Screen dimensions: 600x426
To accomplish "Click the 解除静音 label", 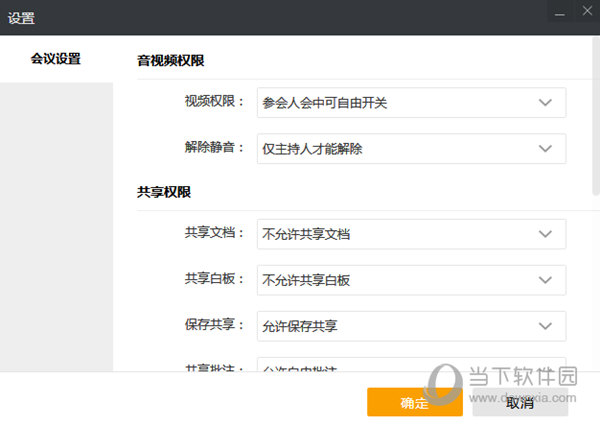I will click(214, 147).
